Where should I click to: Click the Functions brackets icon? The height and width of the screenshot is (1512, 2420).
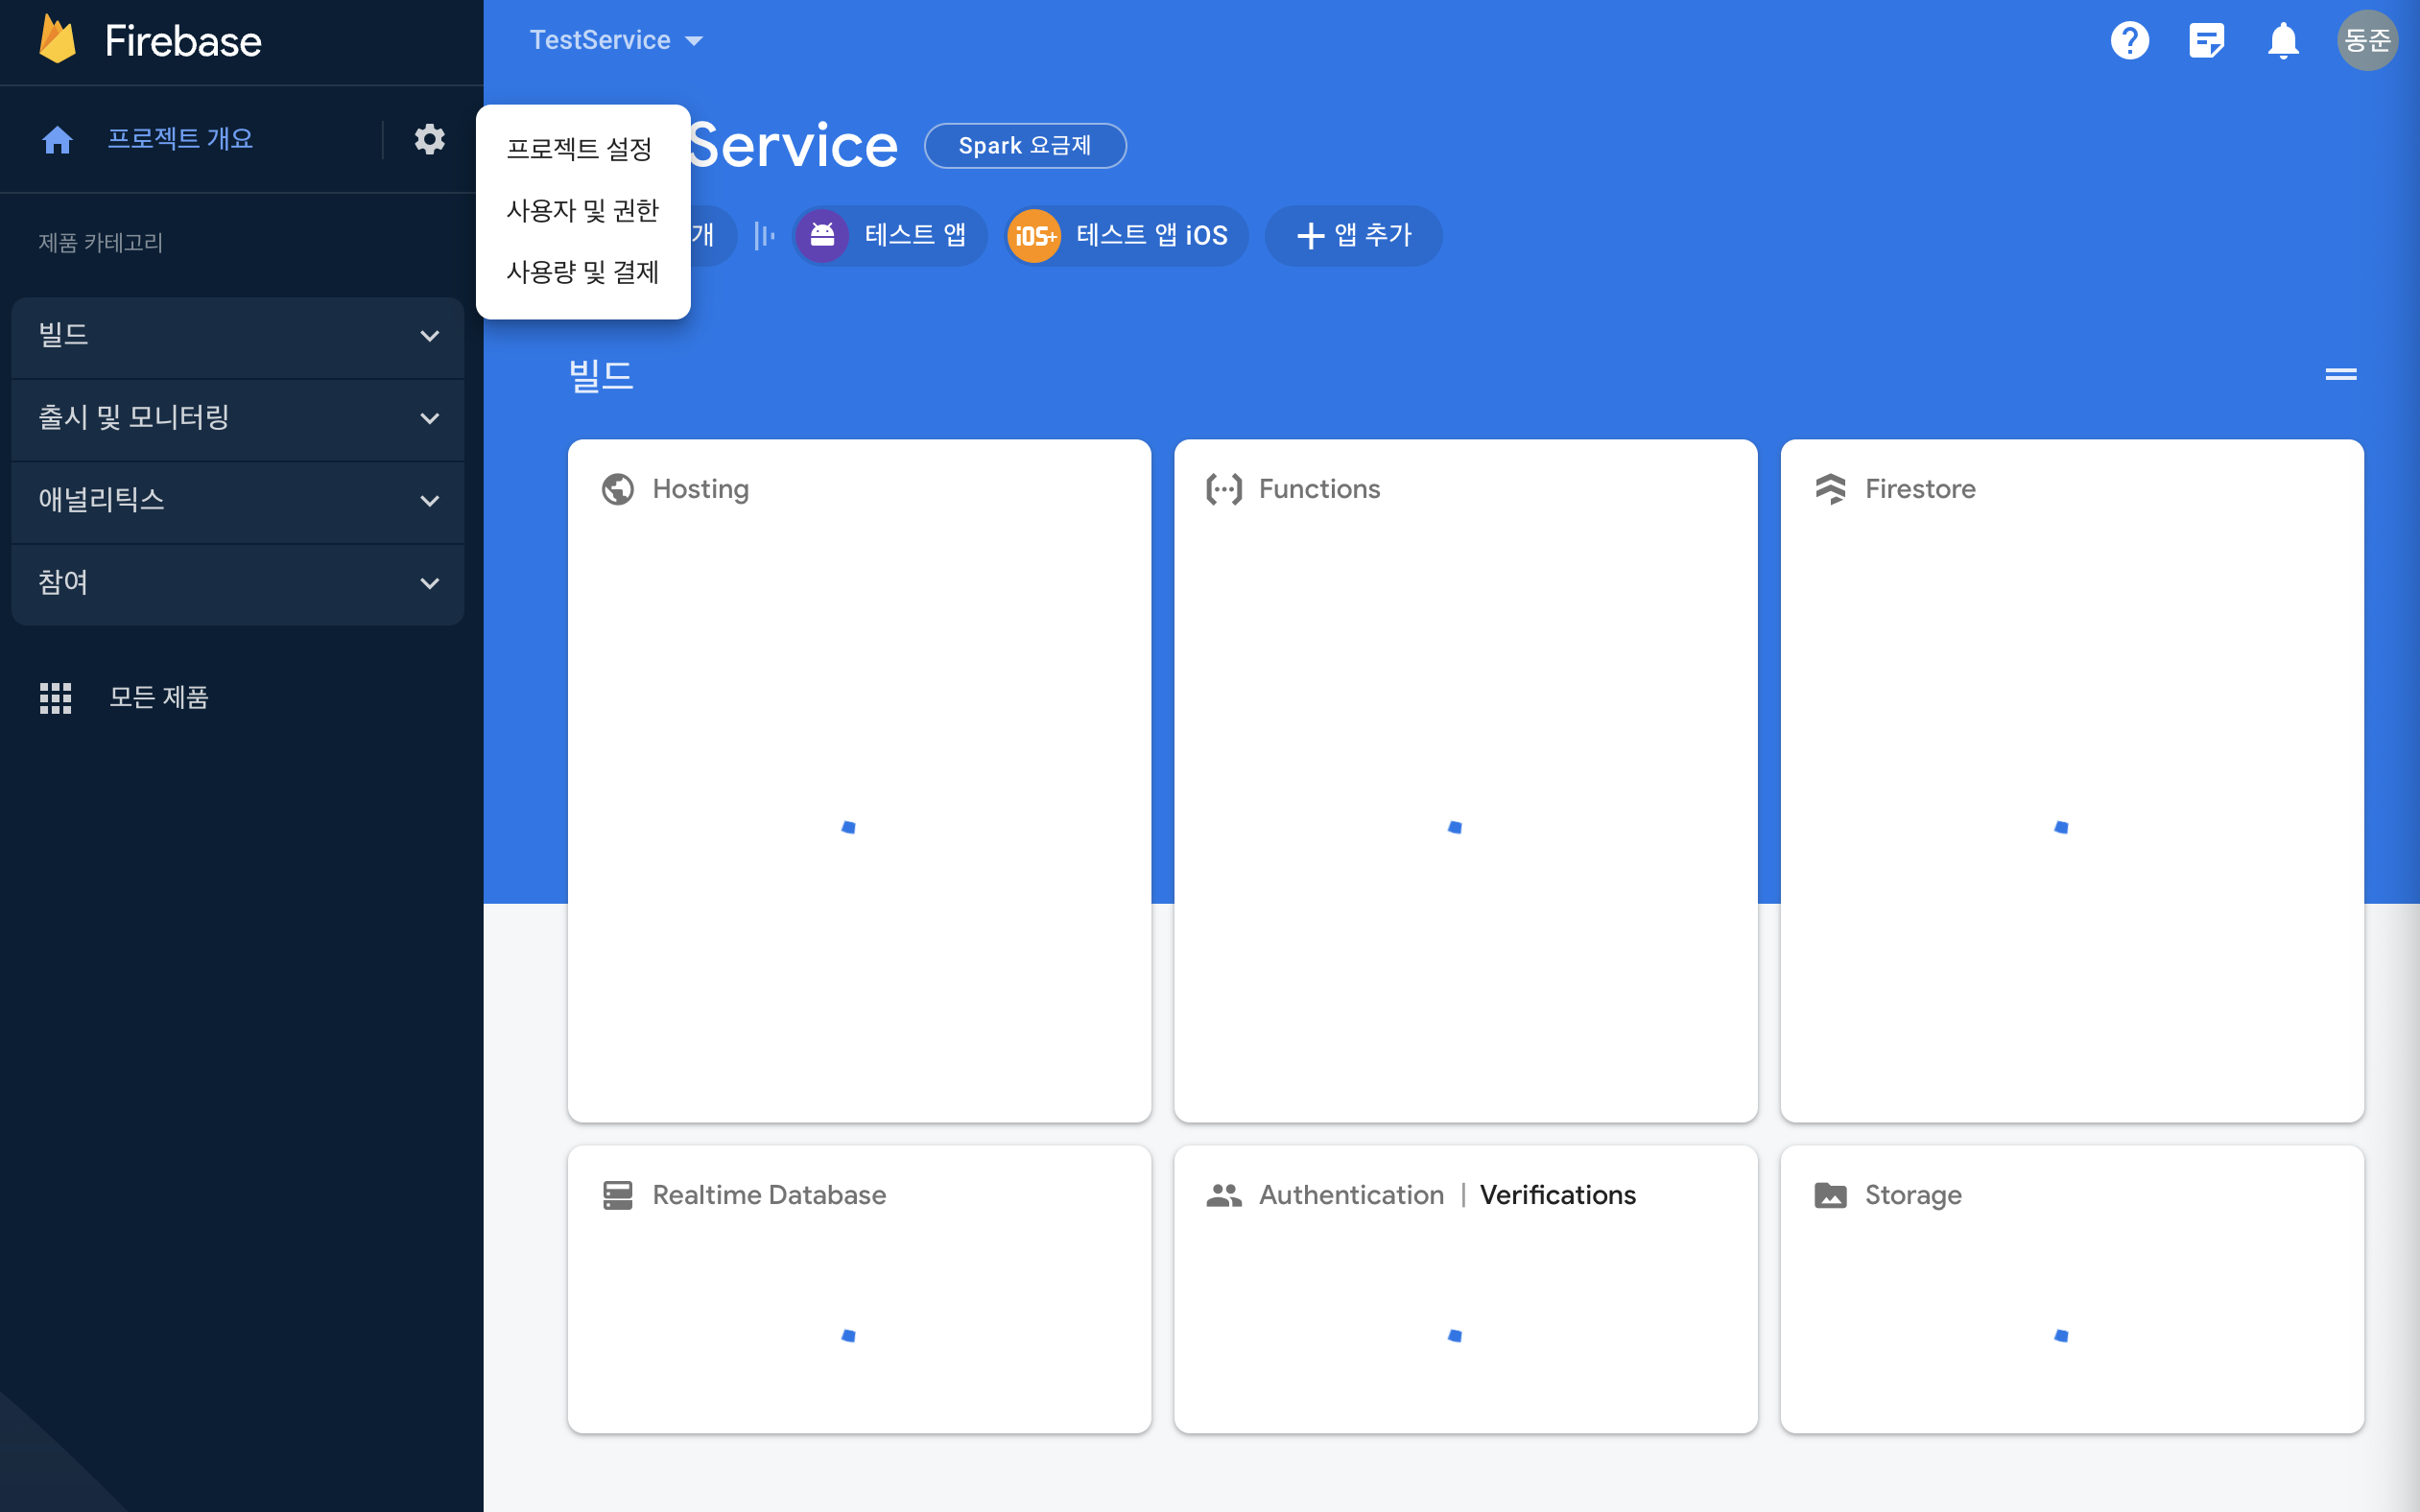point(1224,489)
